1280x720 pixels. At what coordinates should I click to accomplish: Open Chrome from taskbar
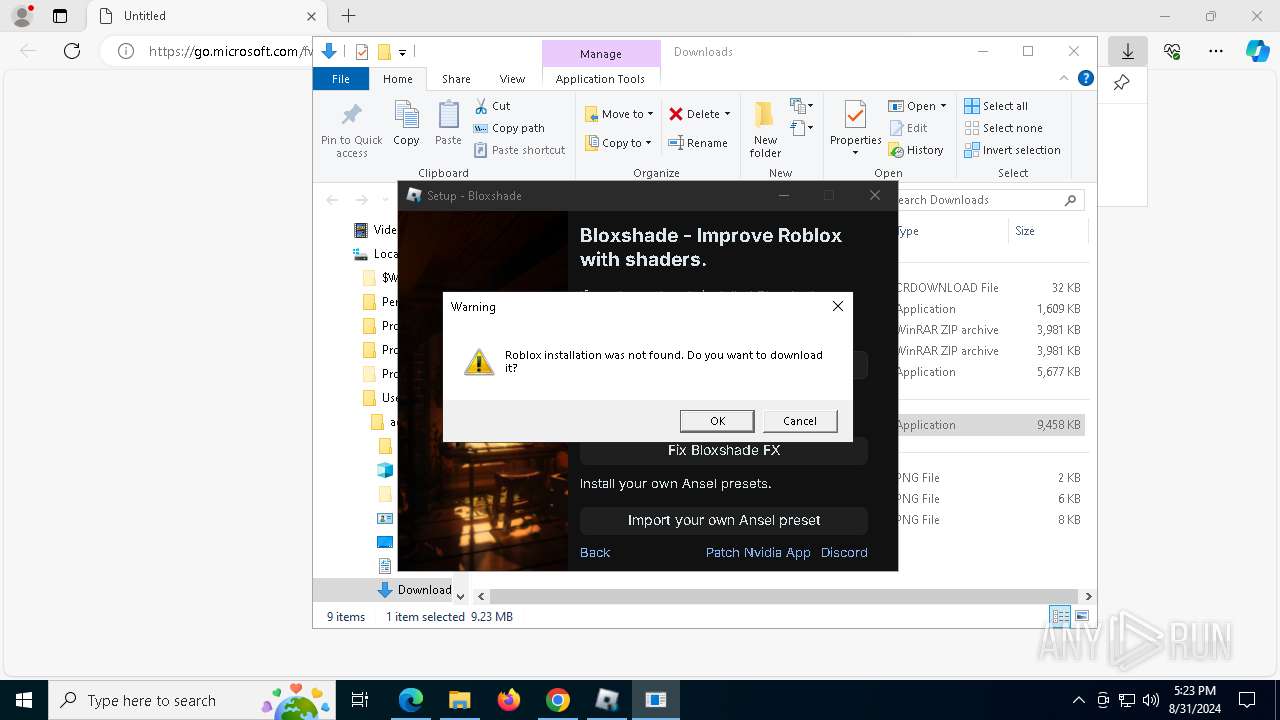click(558, 700)
